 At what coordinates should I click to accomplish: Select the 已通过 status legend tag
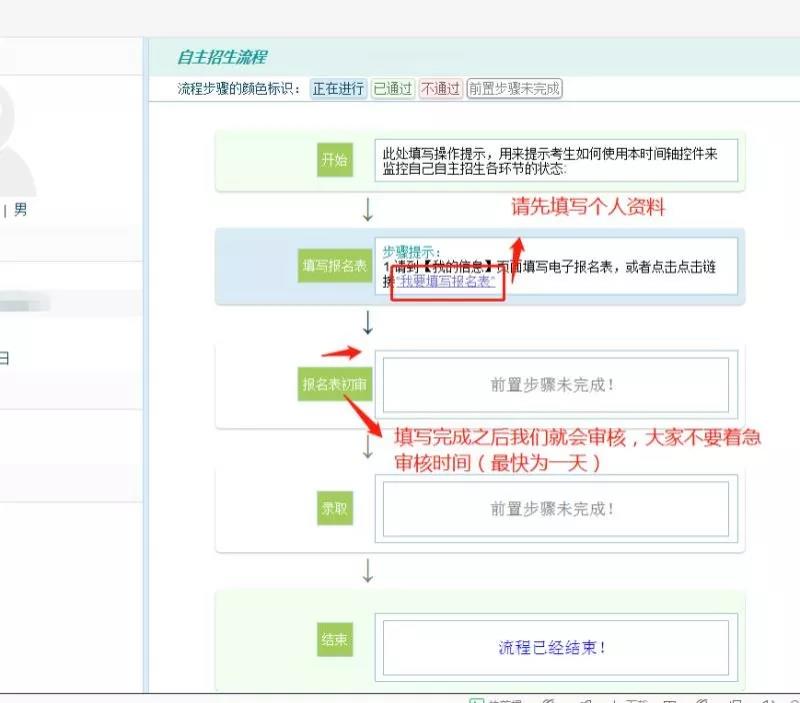coord(392,88)
